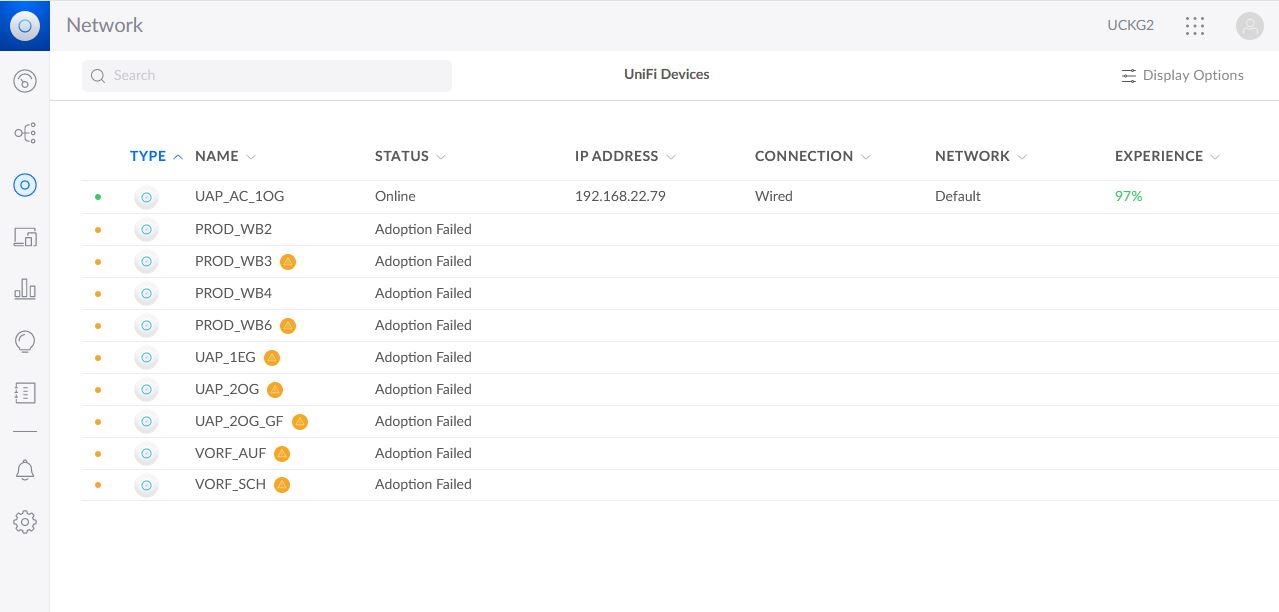The width and height of the screenshot is (1279, 612).
Task: Open the NAME column dropdown arrow
Action: coord(251,157)
